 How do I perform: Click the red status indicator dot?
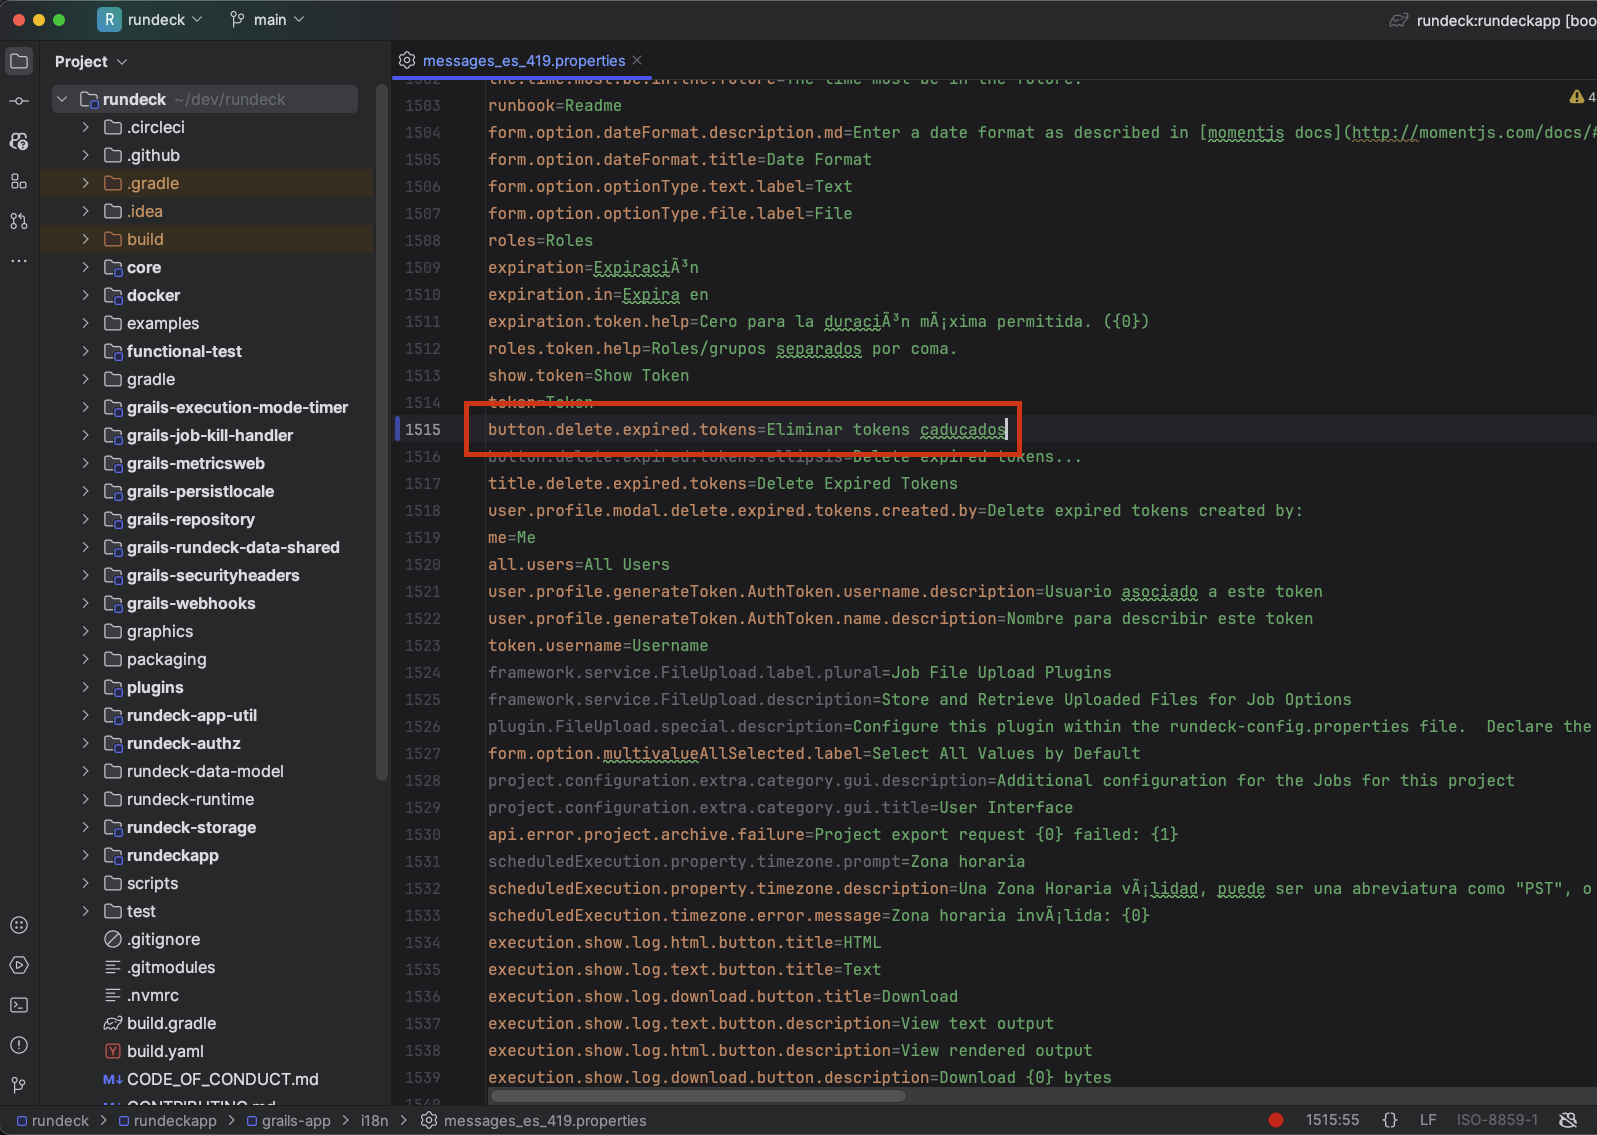pos(1276,1120)
